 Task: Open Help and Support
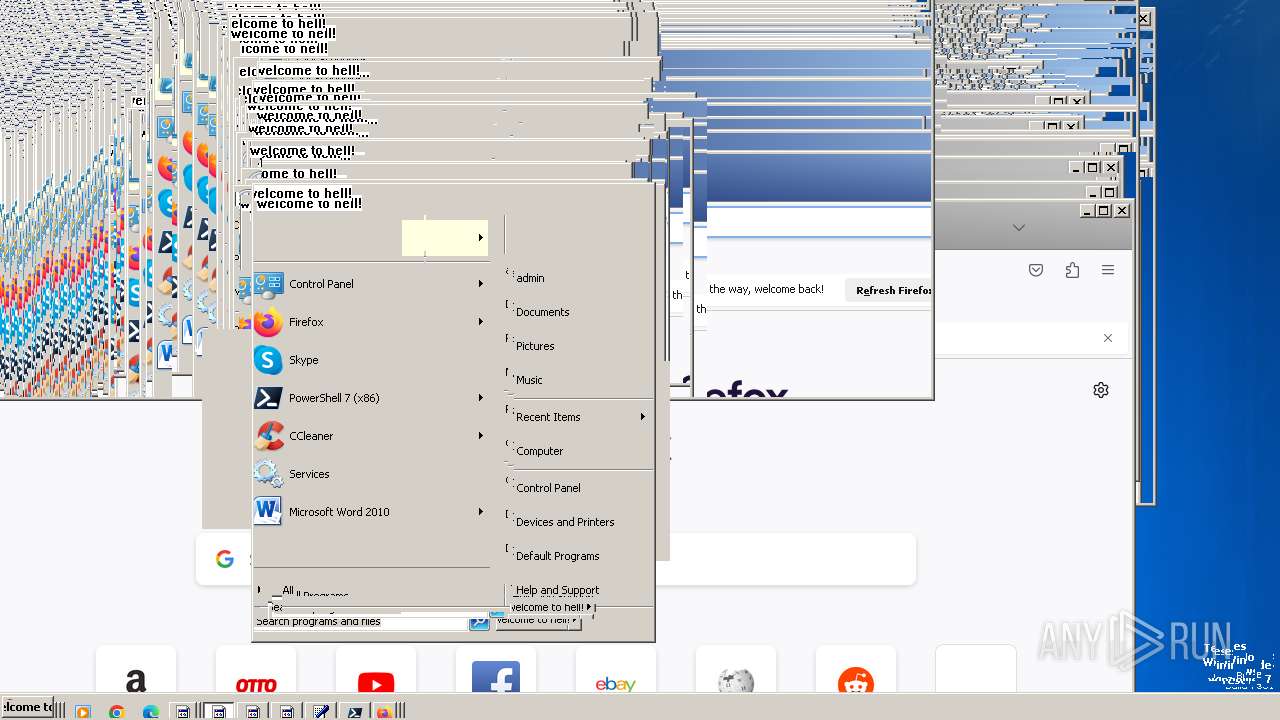[x=558, y=590]
